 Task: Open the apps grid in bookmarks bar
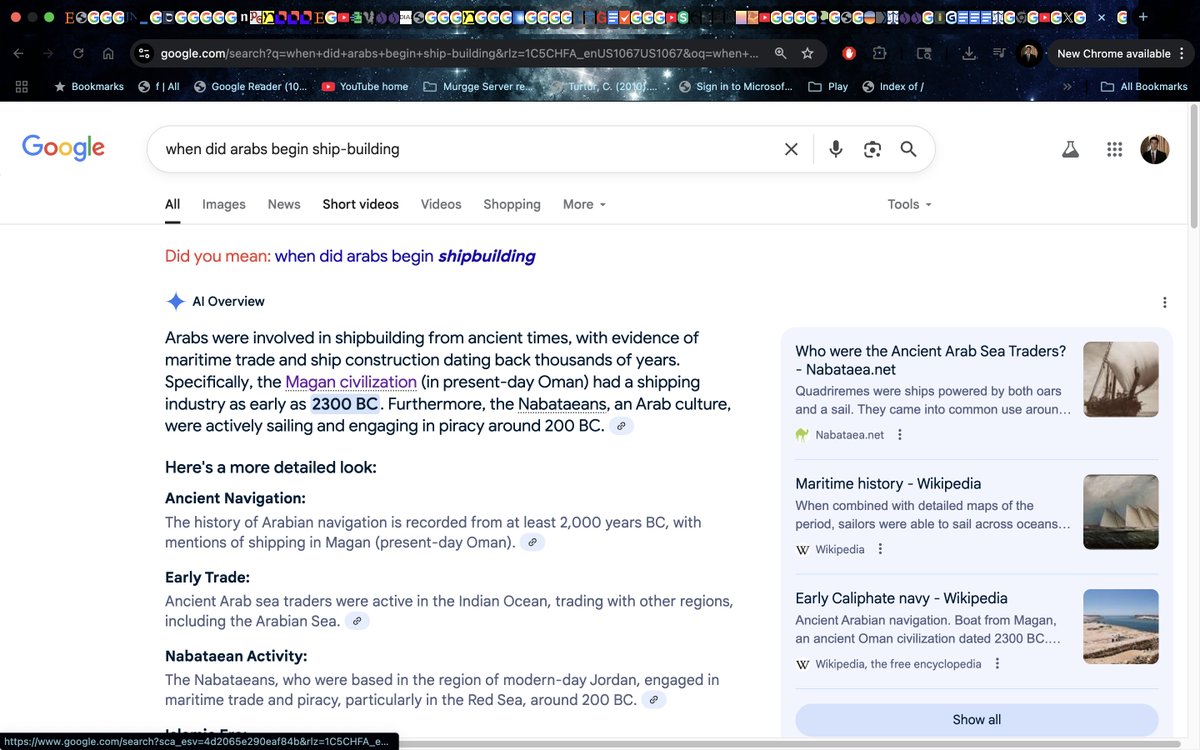(x=21, y=87)
